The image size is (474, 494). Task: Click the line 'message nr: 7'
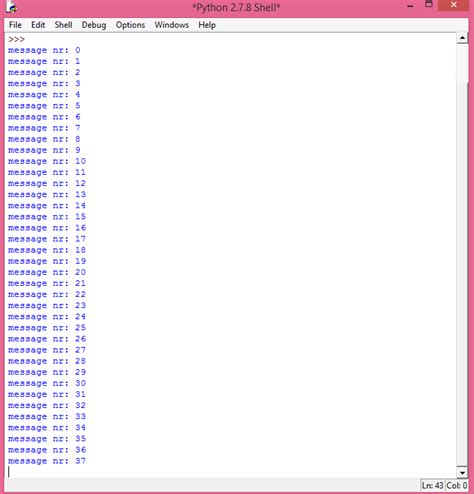[44, 128]
